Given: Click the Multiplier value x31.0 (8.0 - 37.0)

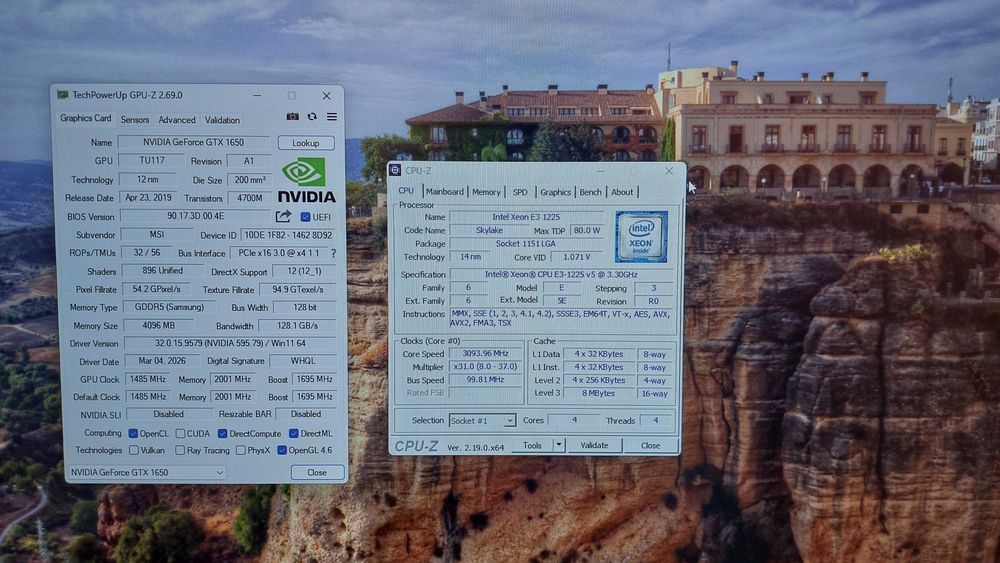Looking at the screenshot, I should click(485, 367).
